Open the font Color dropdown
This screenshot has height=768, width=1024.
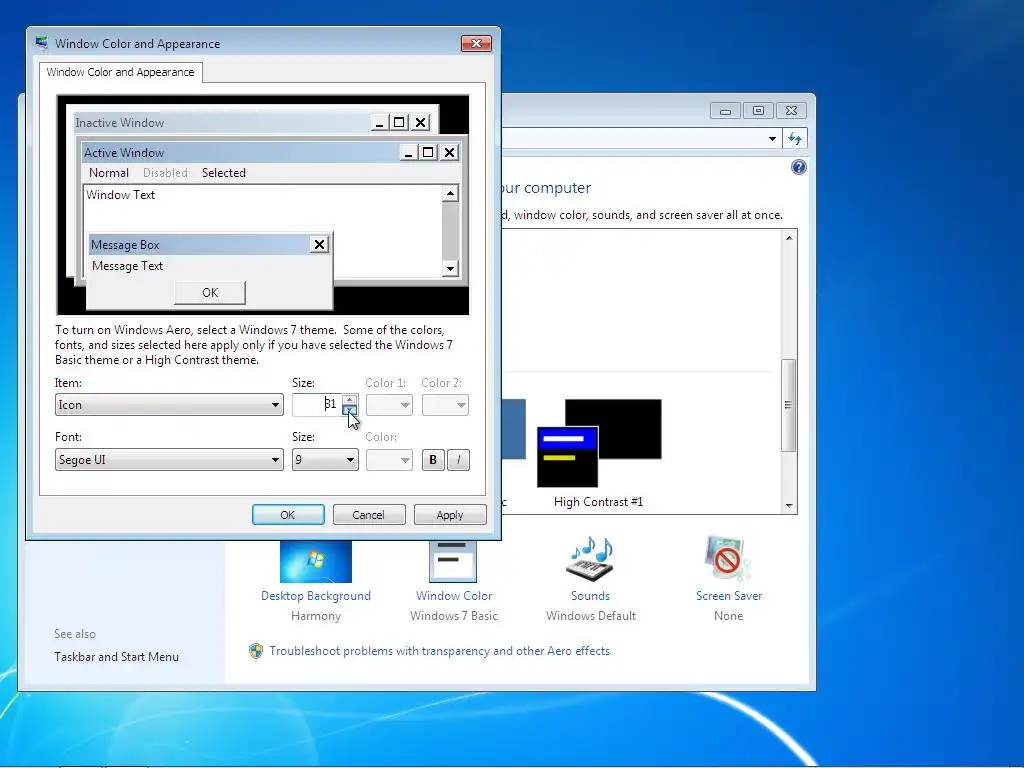(x=389, y=460)
